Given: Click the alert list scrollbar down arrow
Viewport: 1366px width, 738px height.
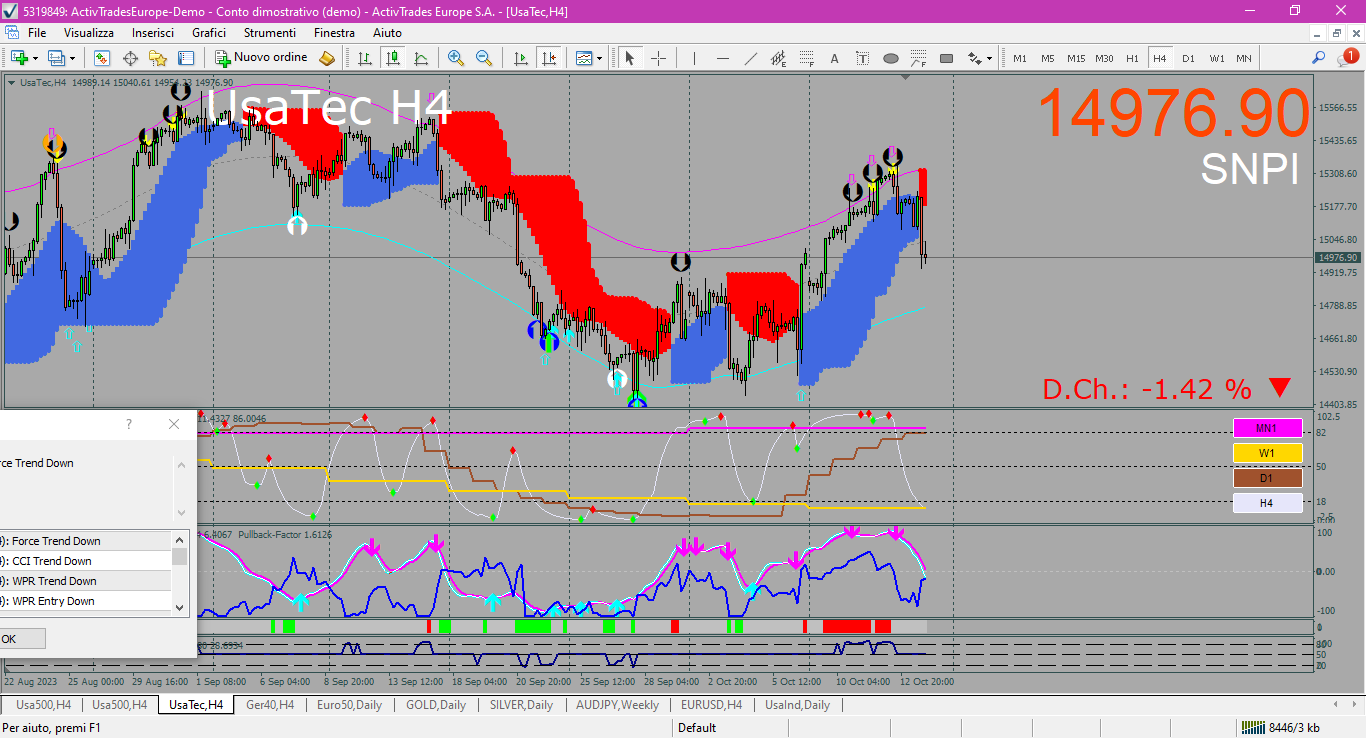Looking at the screenshot, I should pyautogui.click(x=180, y=607).
